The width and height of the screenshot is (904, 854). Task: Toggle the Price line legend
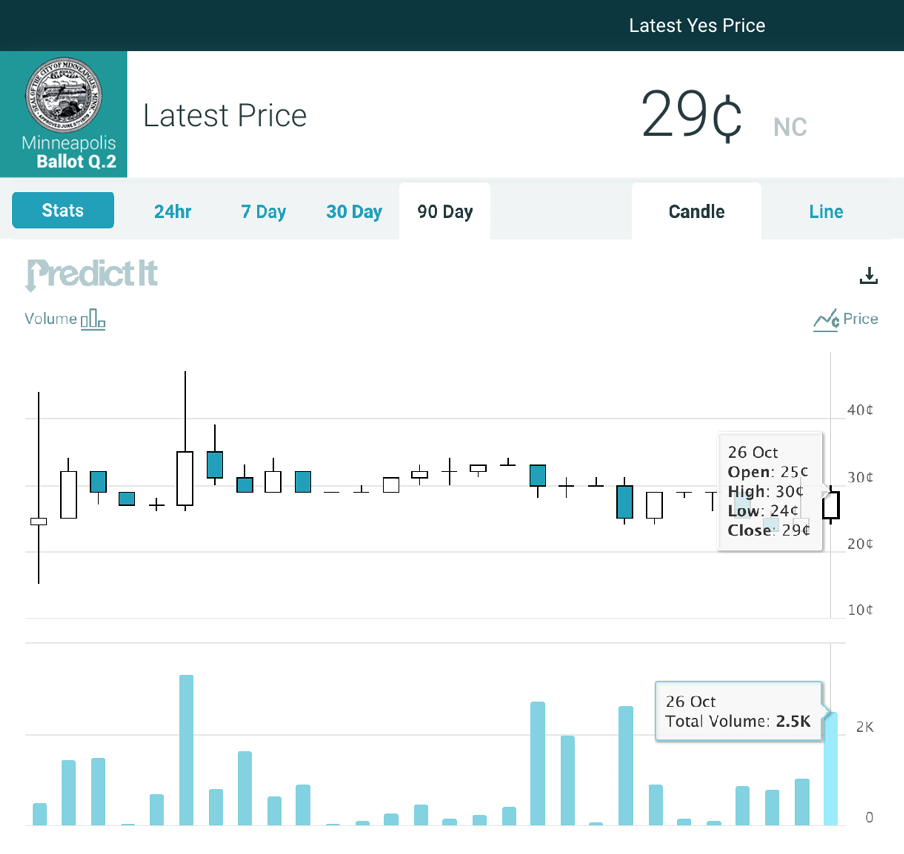845,319
